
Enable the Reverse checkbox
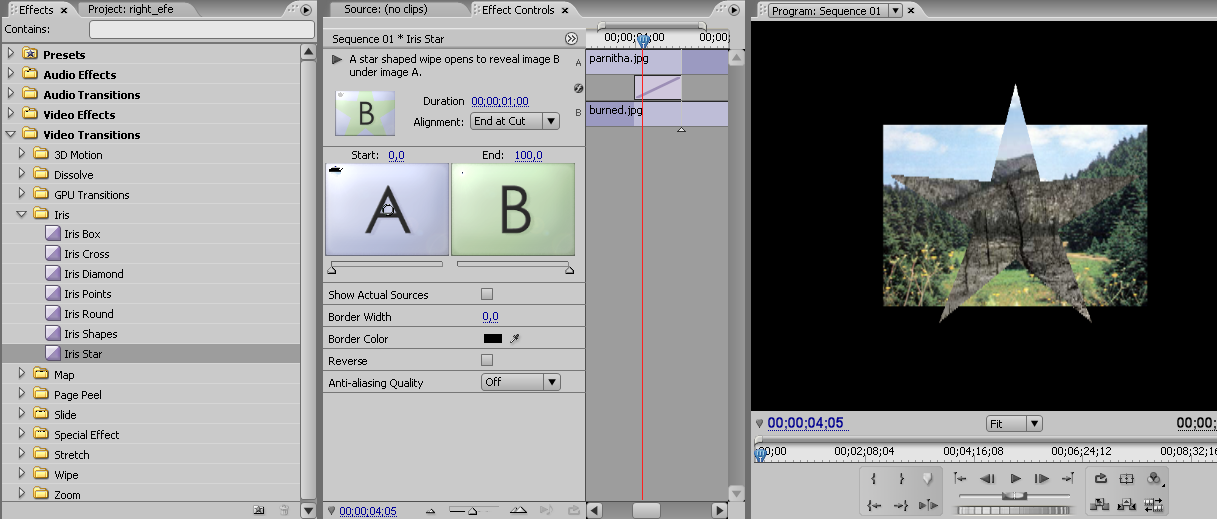click(487, 360)
